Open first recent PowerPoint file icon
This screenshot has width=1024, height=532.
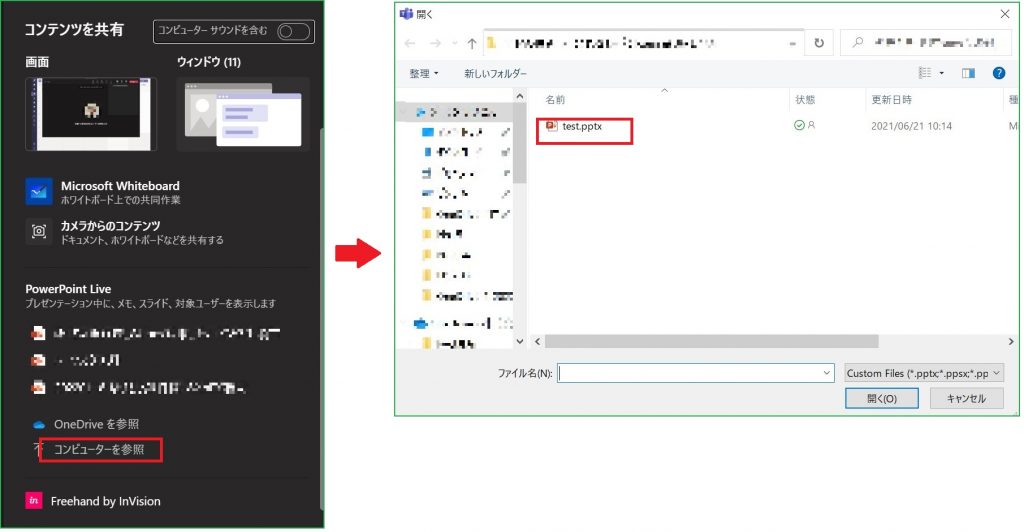[38, 334]
